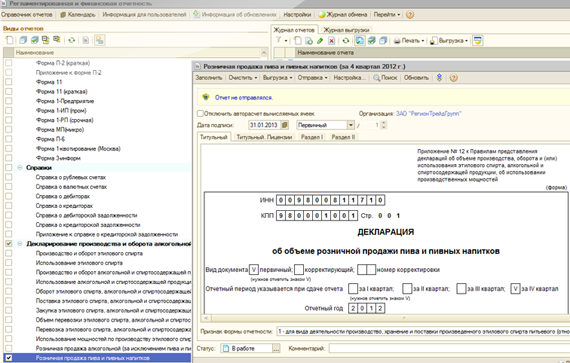Click the uncheck-all icon in Журнал отчетов toolbar
Image resolution: width=570 pixels, height=363 pixels.
pyautogui.click(x=383, y=40)
